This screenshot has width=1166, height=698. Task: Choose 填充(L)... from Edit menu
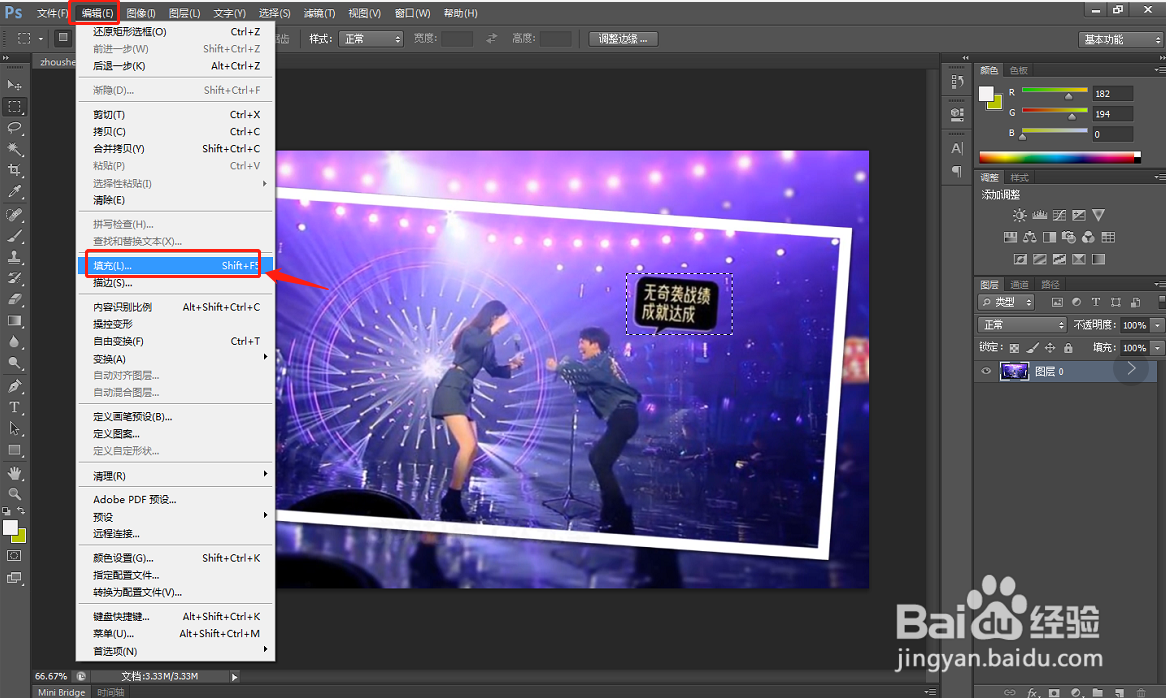[175, 265]
